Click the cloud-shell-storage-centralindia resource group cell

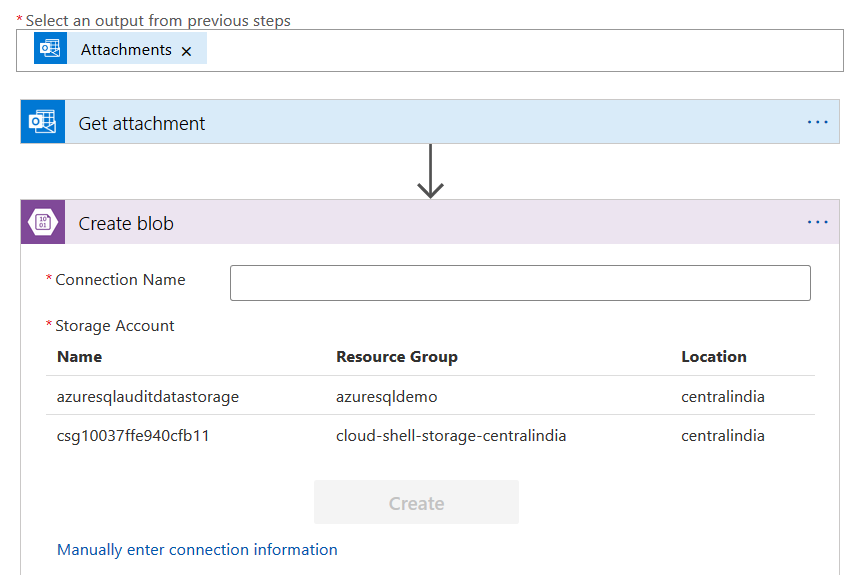(451, 436)
